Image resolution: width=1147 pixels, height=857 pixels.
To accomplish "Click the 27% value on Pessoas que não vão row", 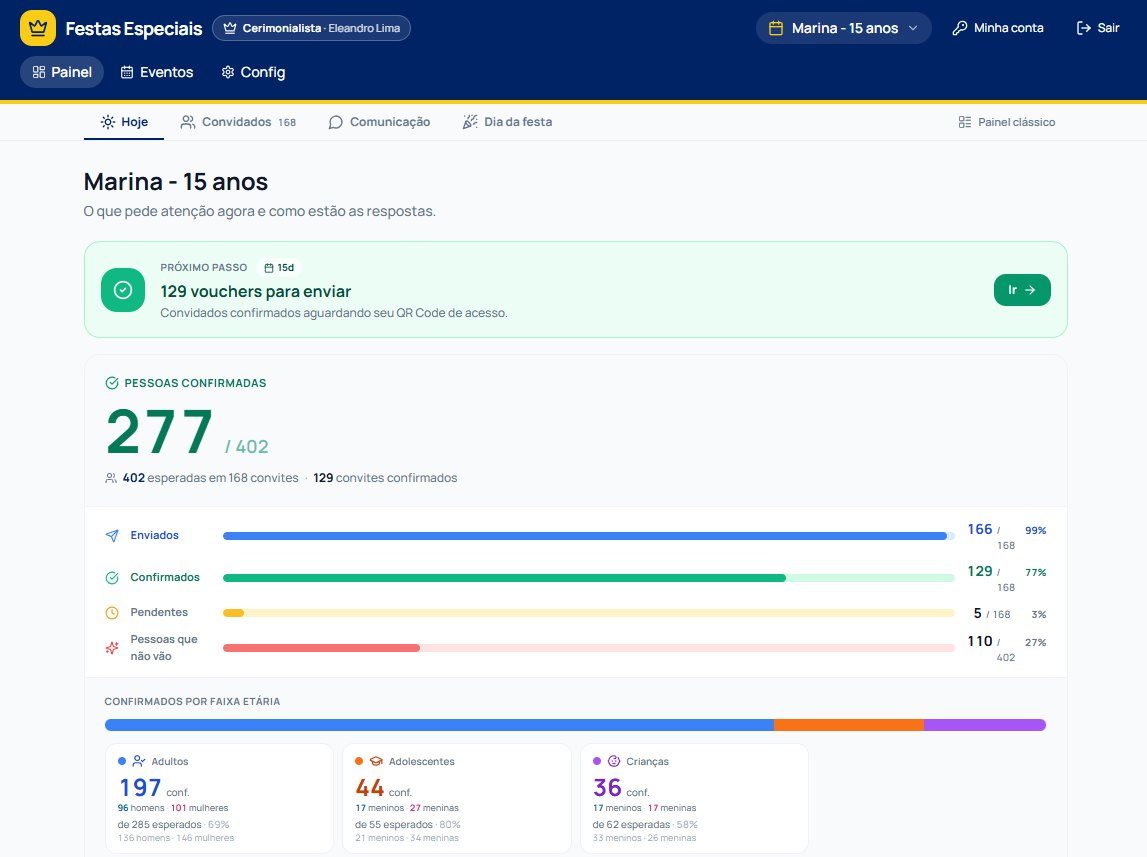I will point(1035,643).
